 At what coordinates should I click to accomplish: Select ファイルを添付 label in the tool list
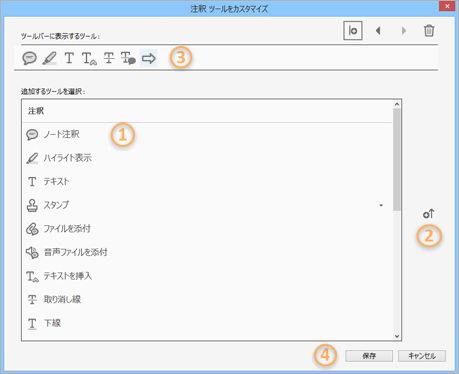(x=67, y=228)
